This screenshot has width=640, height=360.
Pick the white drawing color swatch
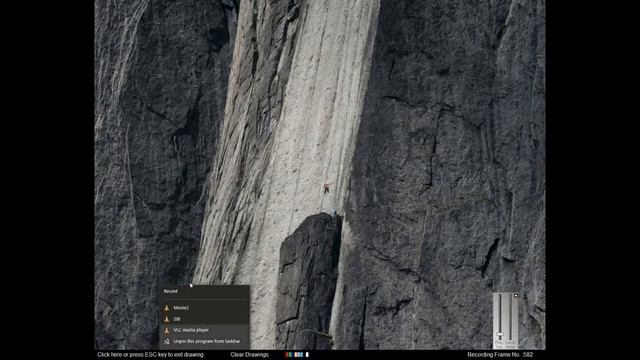click(x=307, y=355)
